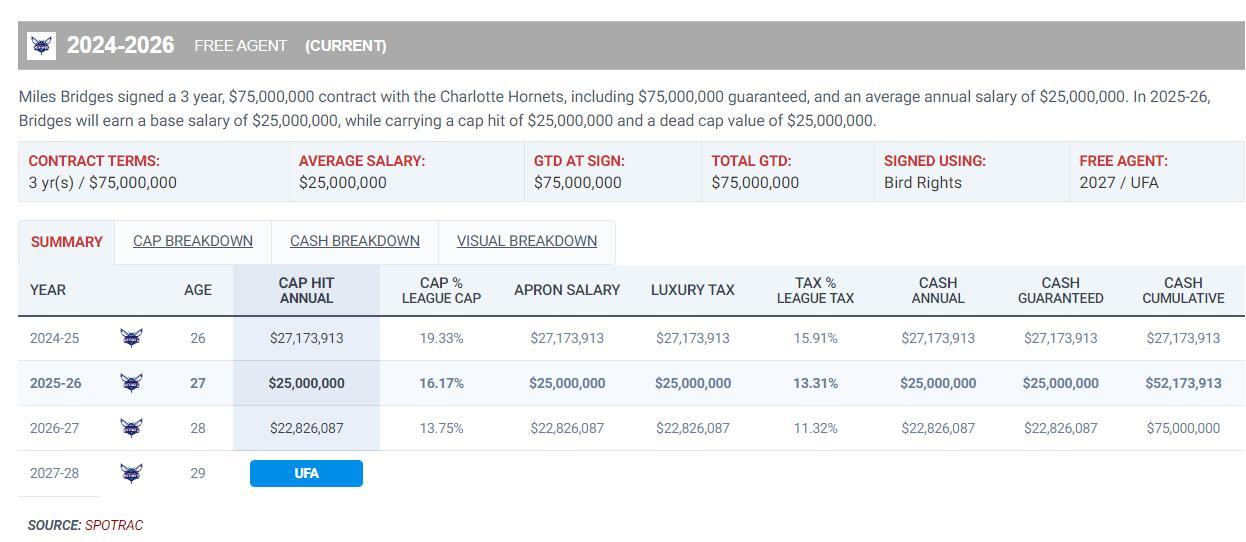
Task: Open the Summary tab
Action: [x=67, y=242]
